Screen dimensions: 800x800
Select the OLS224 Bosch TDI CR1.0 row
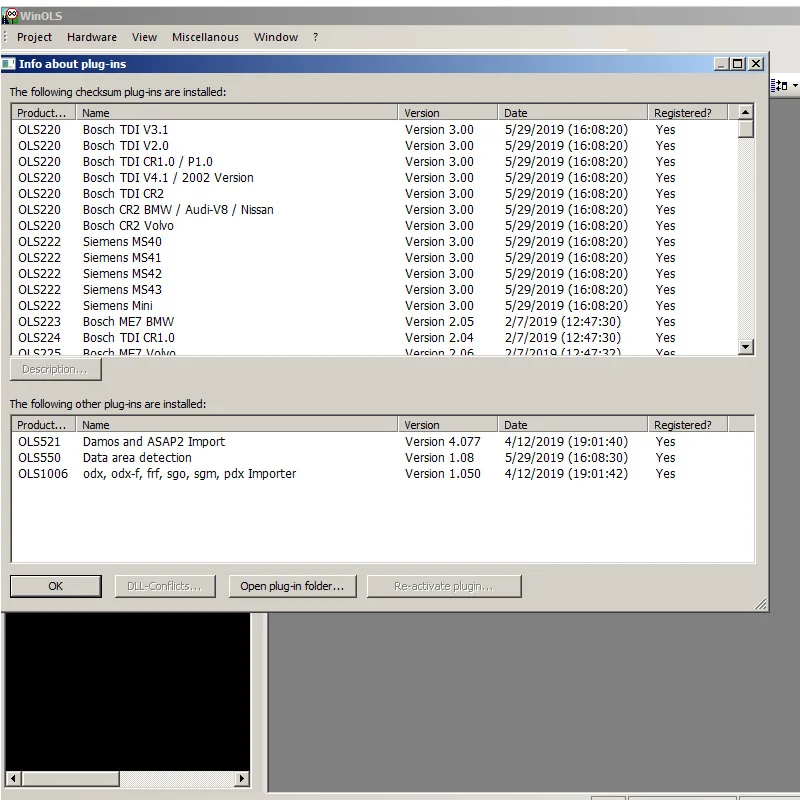click(374, 338)
